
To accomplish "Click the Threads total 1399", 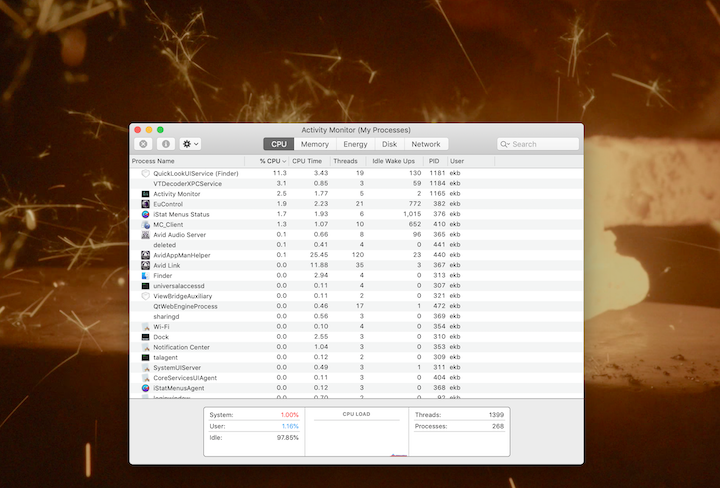I will tap(496, 415).
